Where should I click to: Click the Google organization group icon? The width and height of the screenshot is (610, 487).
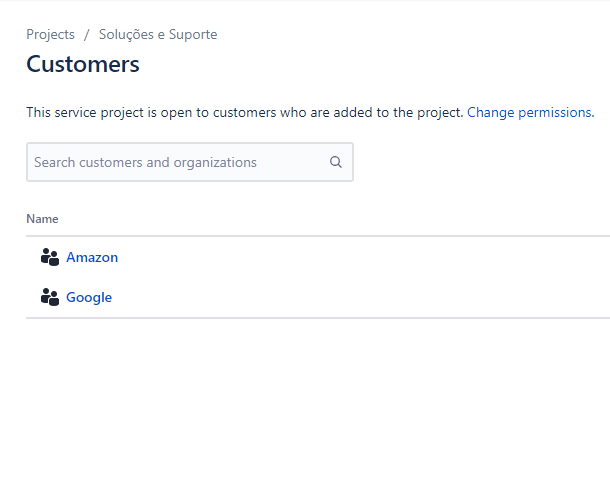50,297
